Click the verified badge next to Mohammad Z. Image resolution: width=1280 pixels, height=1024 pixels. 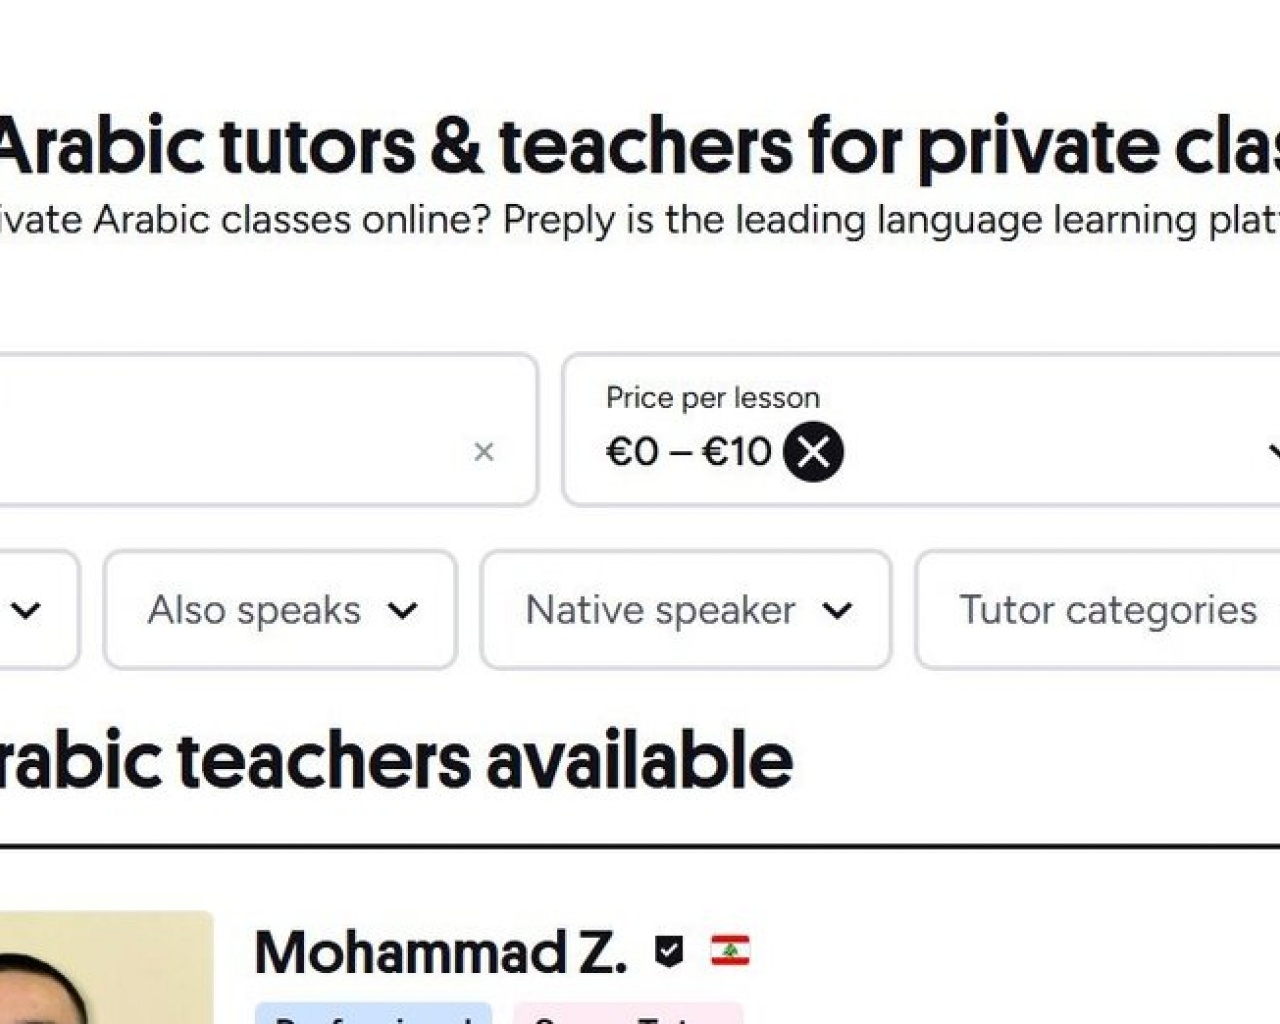(668, 951)
